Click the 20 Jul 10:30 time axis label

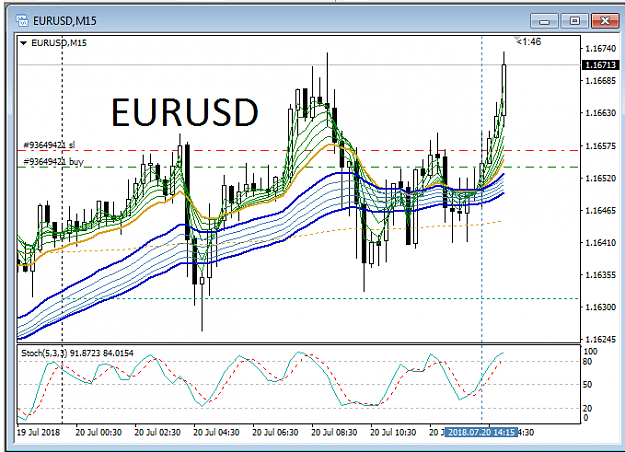[393, 432]
